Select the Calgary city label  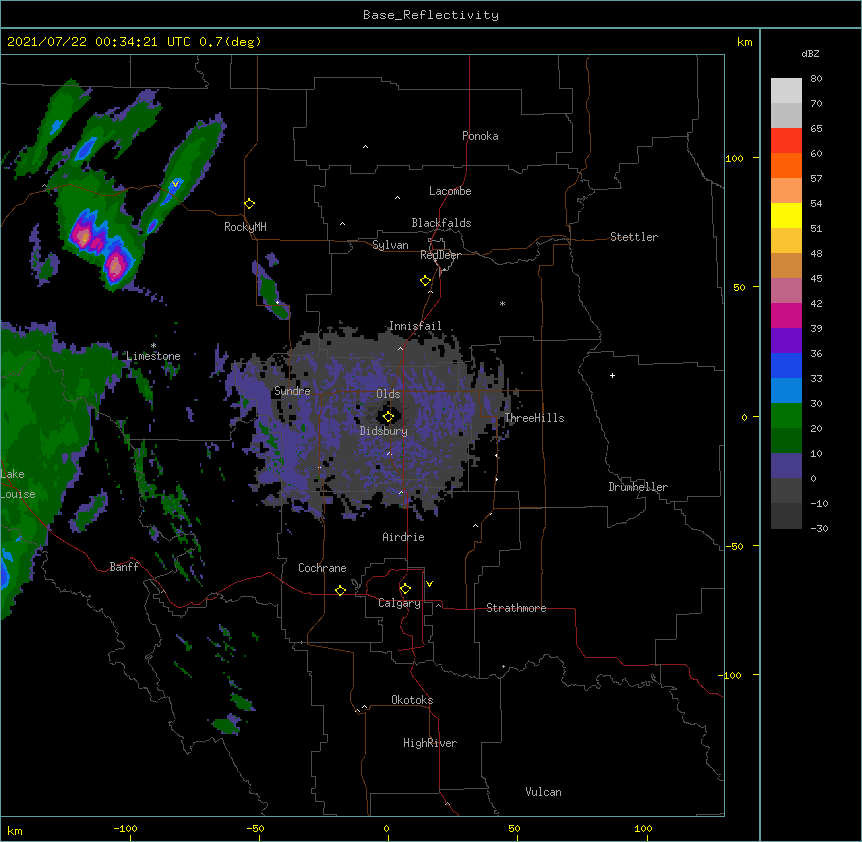point(399,603)
